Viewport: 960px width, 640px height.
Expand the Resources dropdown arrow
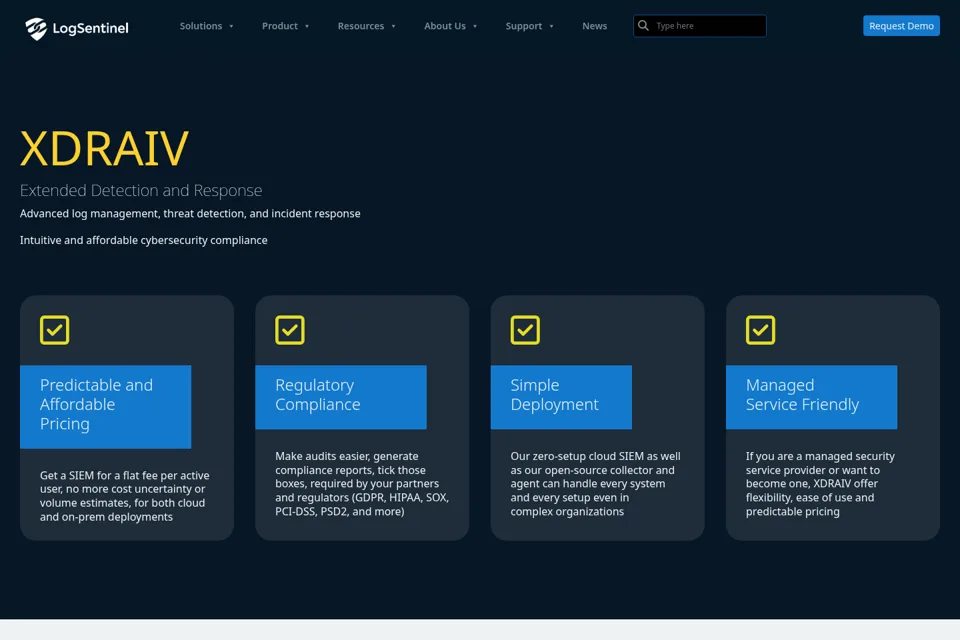click(393, 26)
